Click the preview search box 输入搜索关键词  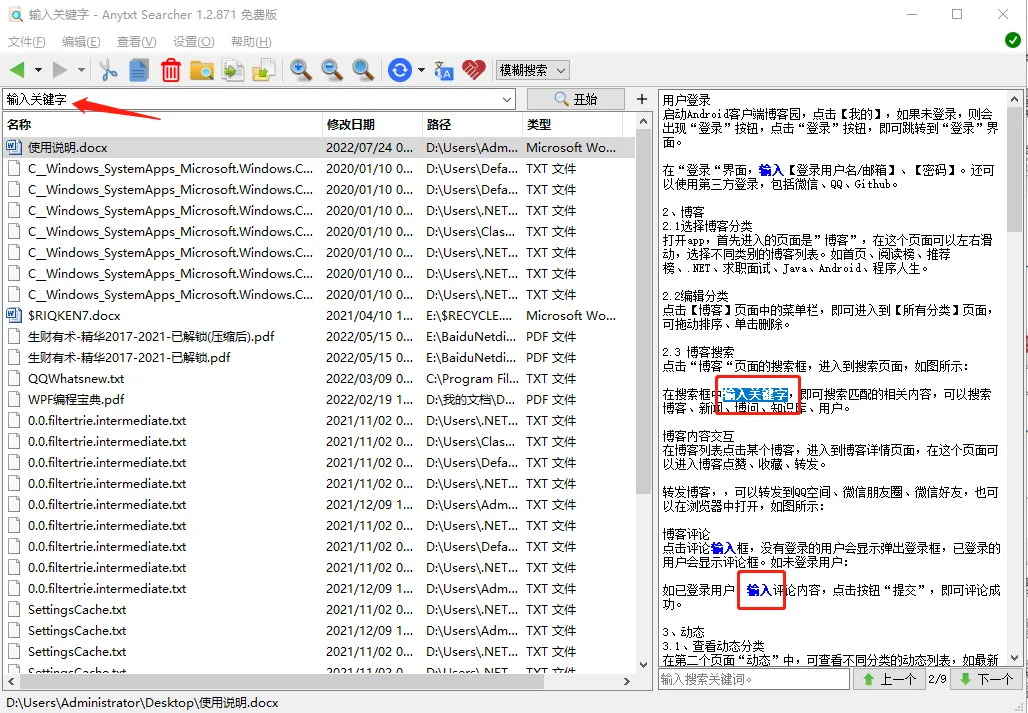[x=754, y=679]
